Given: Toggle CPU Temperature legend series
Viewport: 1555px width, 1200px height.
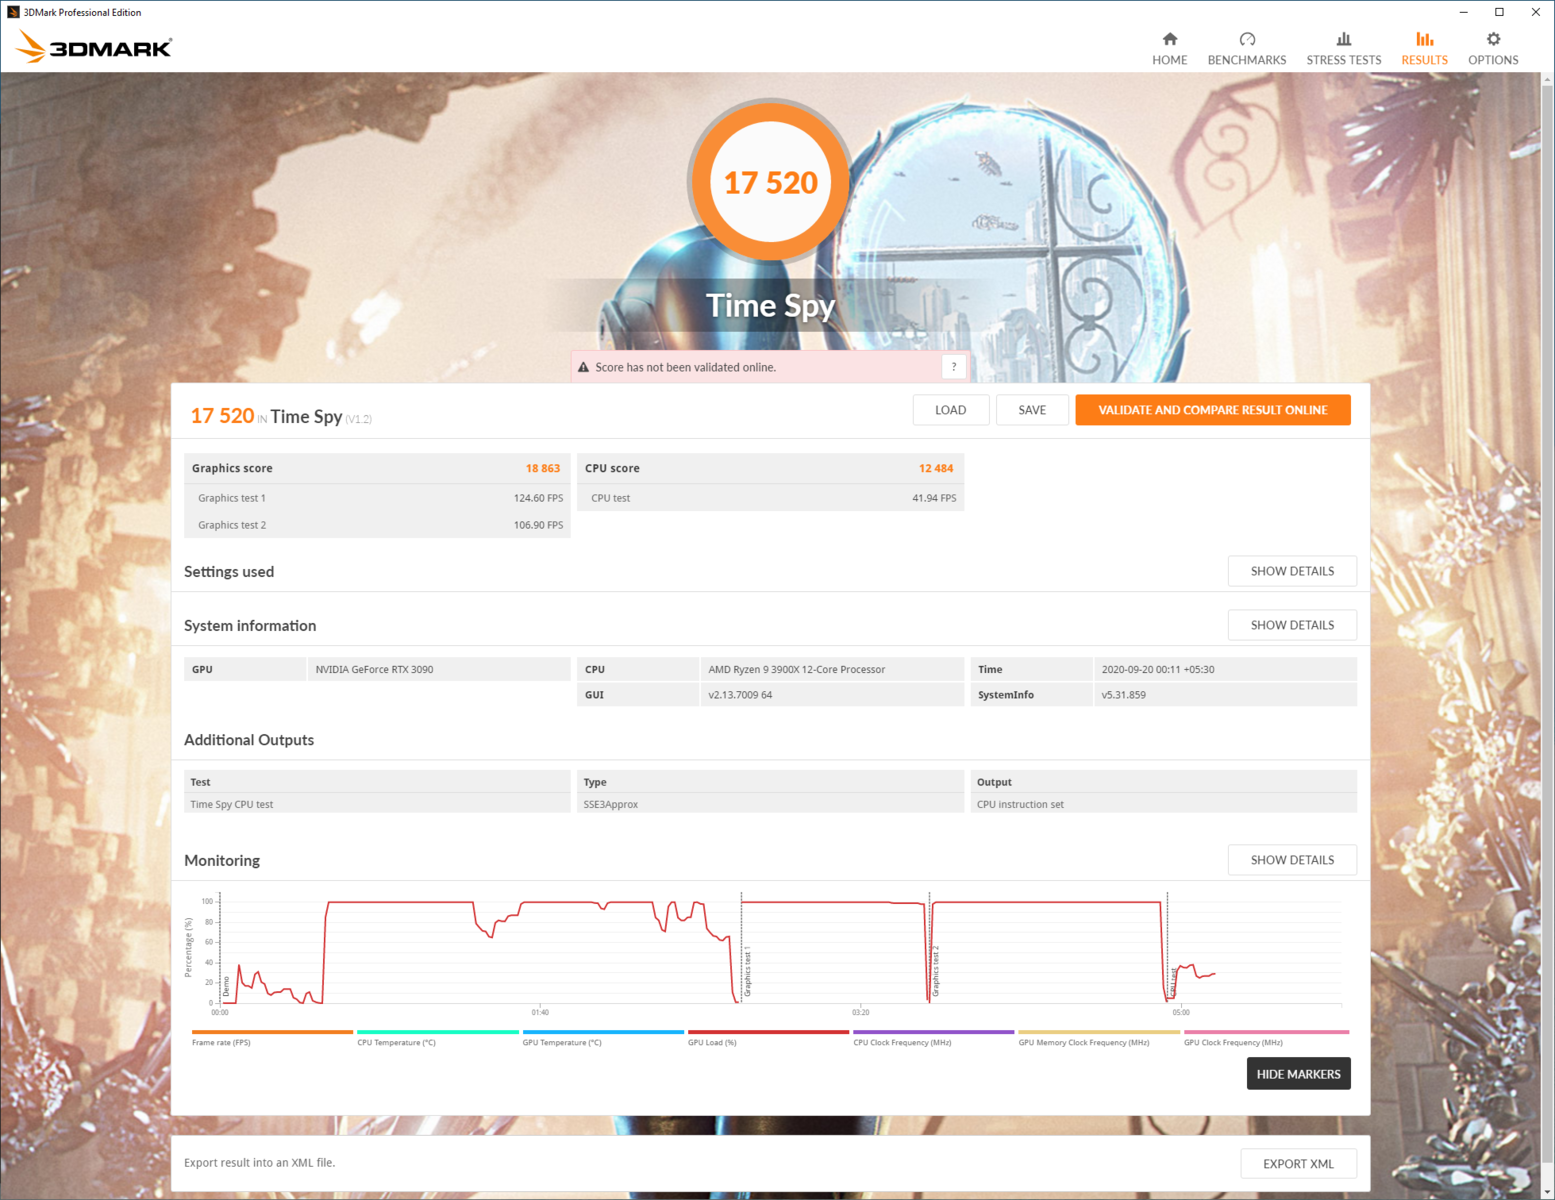Looking at the screenshot, I should pyautogui.click(x=438, y=1038).
